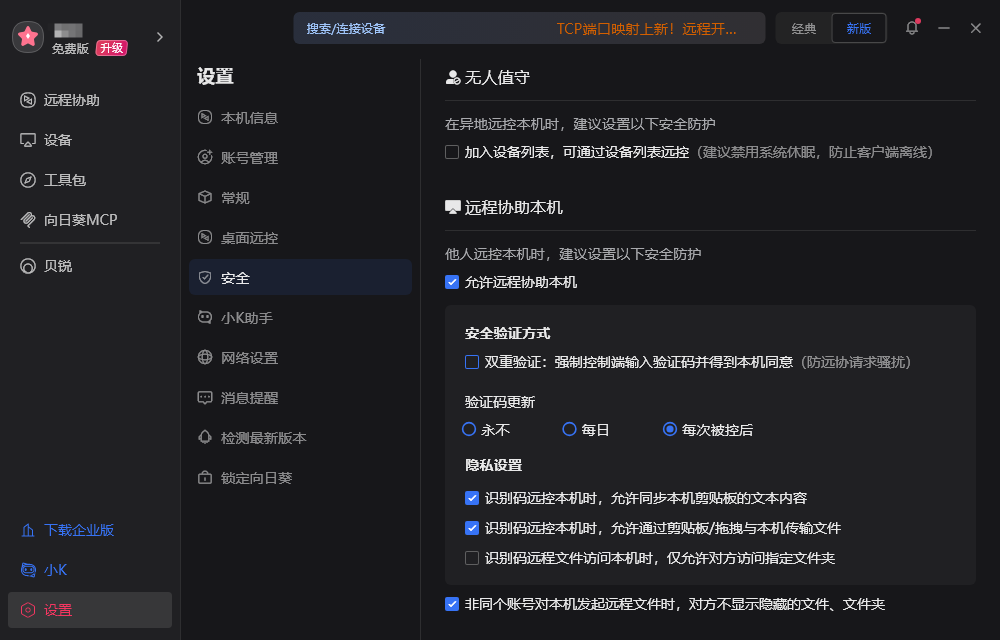Click the 检测最新版本 icon

coord(205,437)
